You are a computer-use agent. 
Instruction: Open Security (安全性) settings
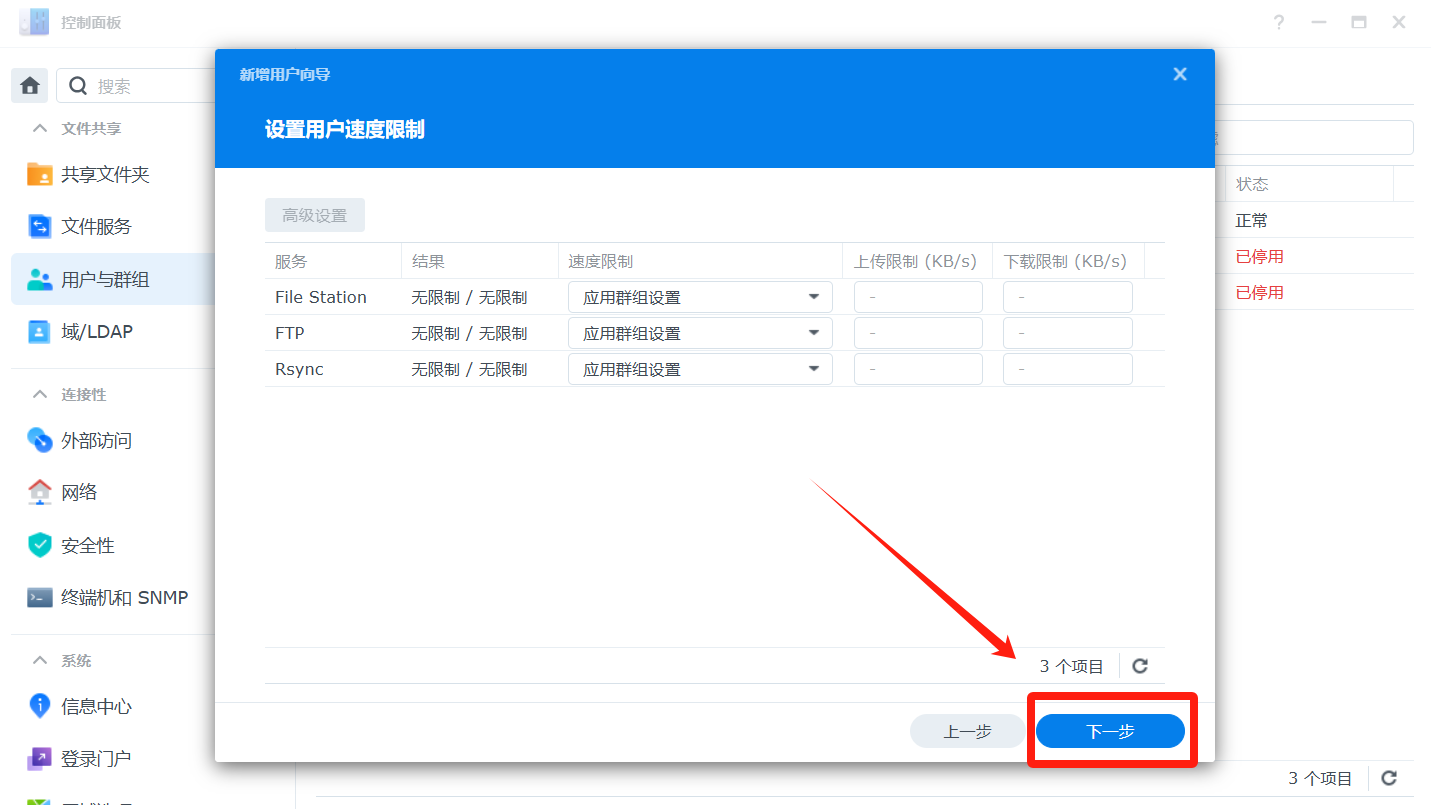(88, 546)
